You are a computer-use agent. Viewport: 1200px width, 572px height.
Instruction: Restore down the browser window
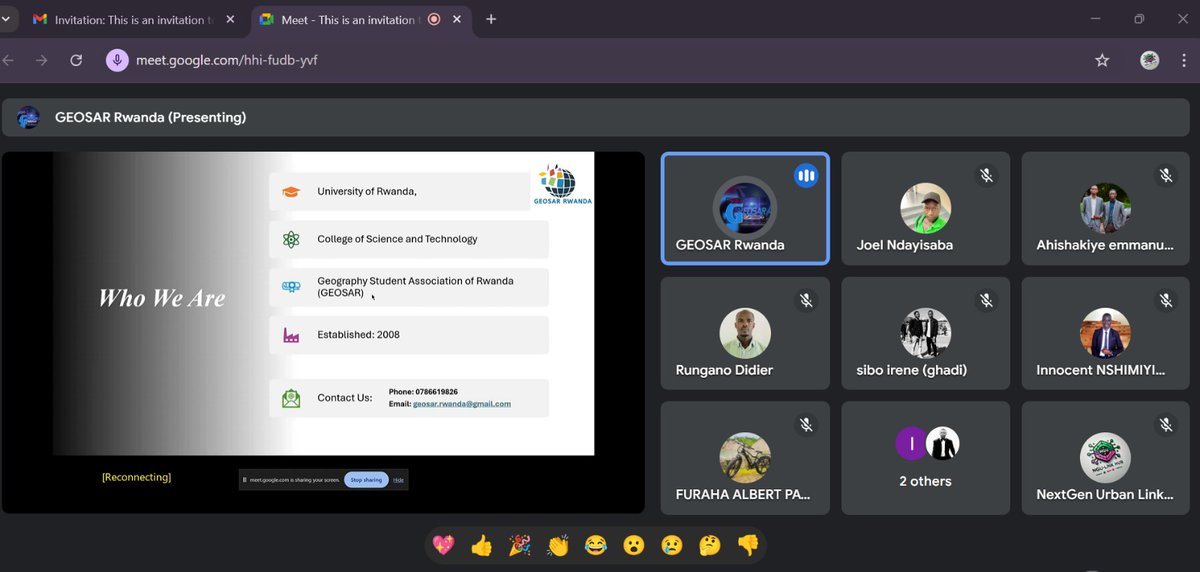(x=1139, y=19)
